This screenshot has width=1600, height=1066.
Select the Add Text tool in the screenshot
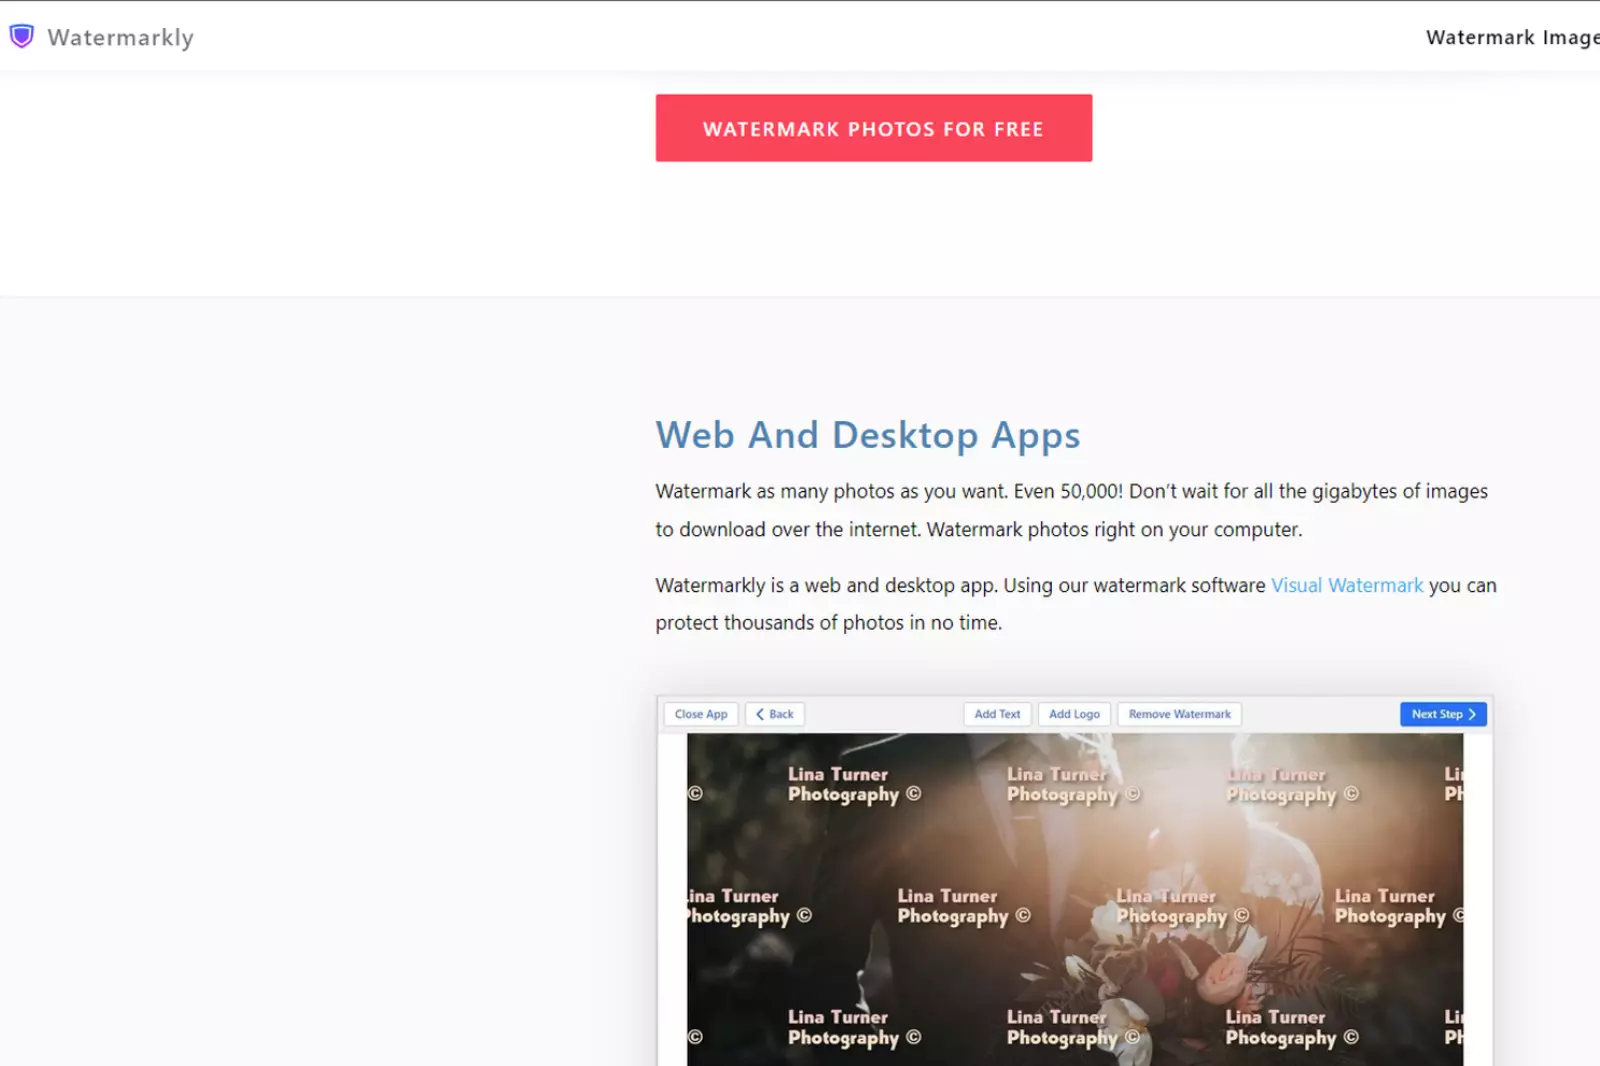996,713
